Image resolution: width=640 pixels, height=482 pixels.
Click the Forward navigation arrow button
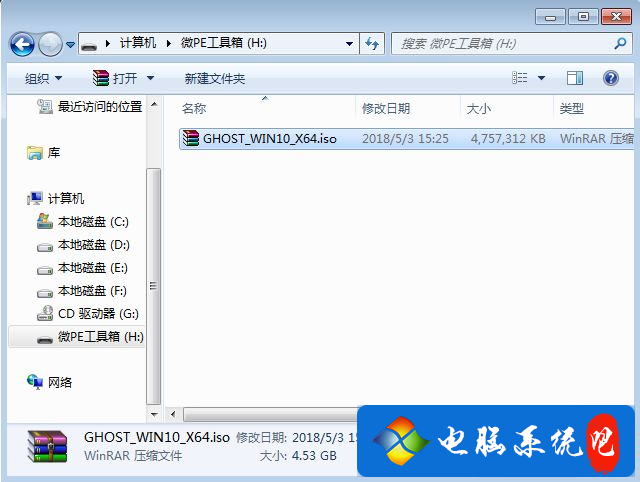50,44
